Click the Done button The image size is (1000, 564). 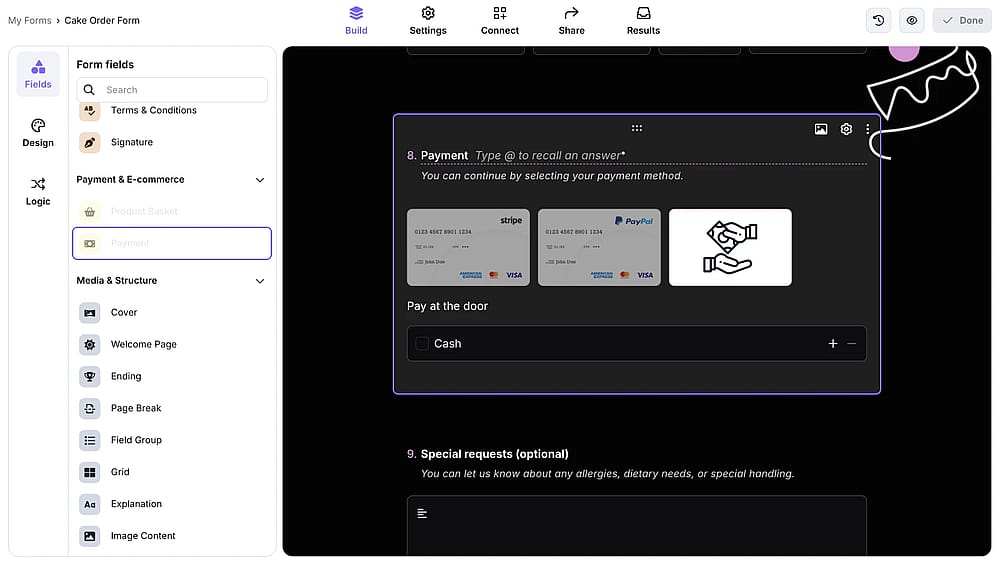[x=962, y=20]
